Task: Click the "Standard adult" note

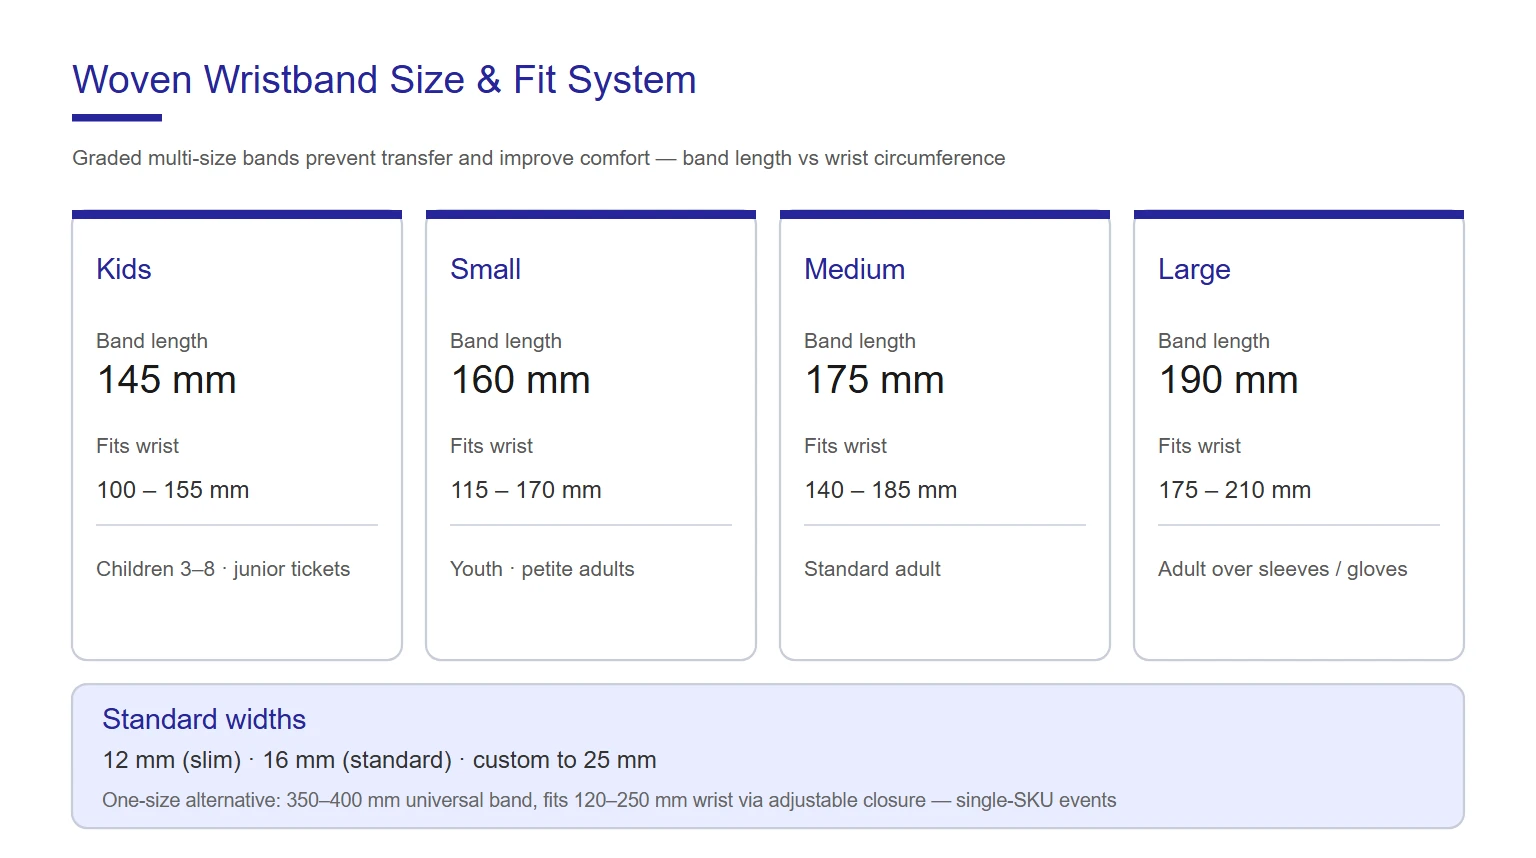Action: (x=872, y=569)
